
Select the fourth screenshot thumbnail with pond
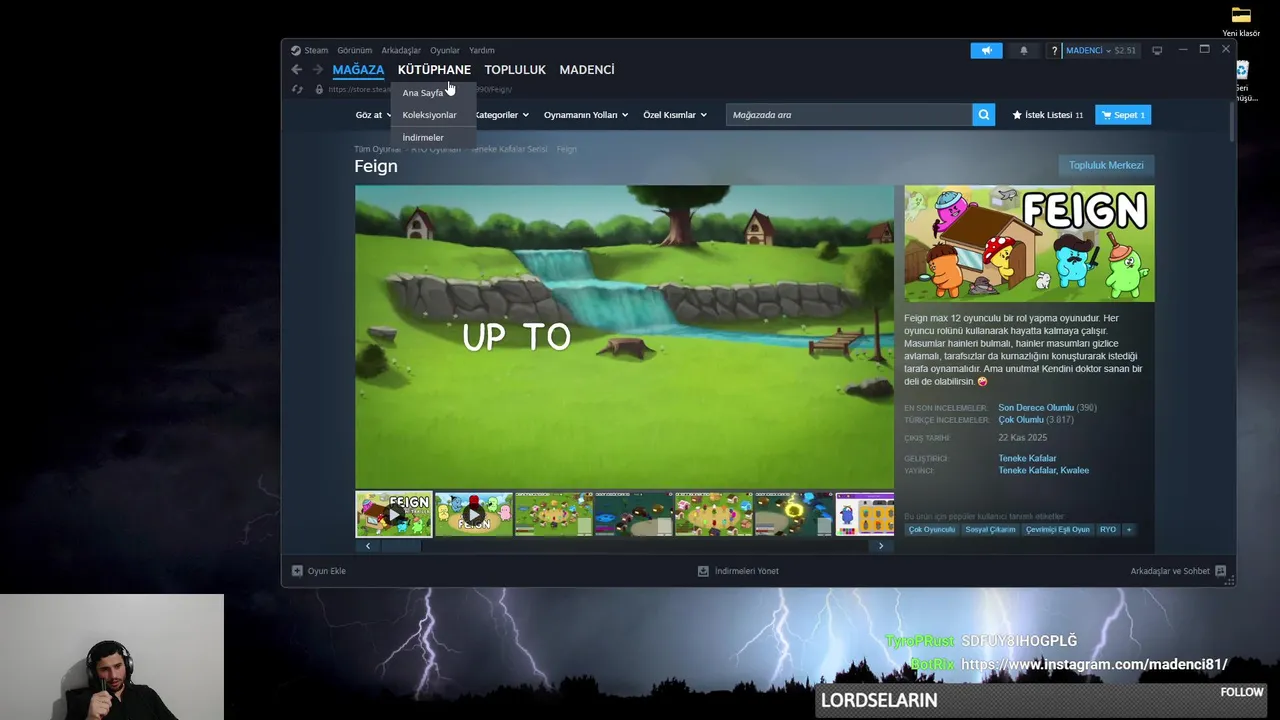[x=633, y=514]
